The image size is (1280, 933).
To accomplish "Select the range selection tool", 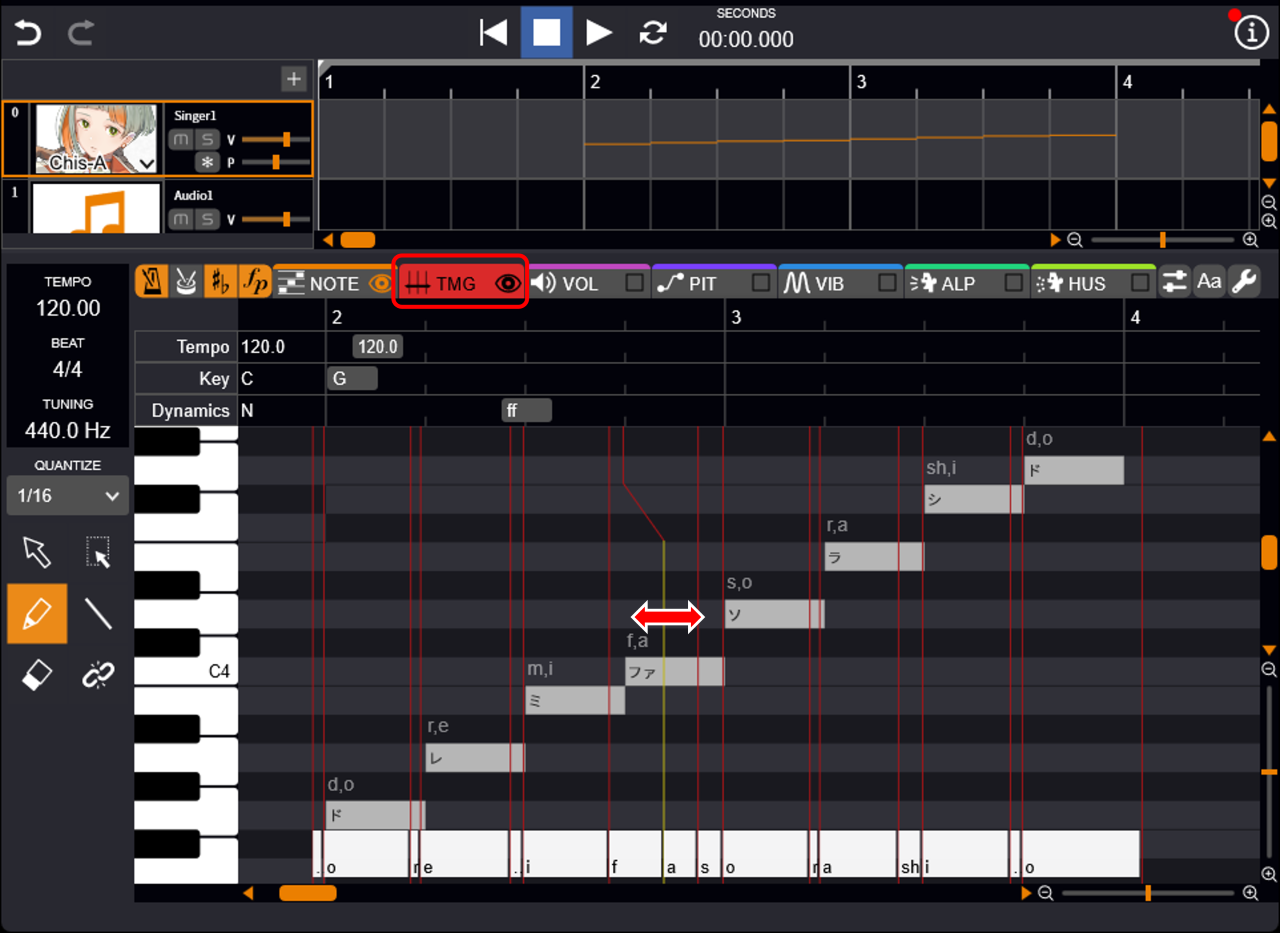I will coord(98,551).
